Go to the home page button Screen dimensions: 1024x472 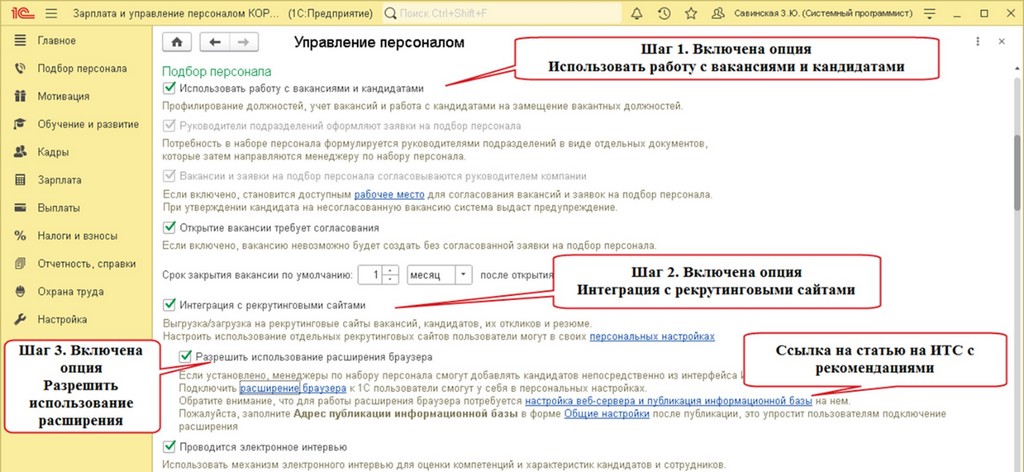pyautogui.click(x=177, y=42)
